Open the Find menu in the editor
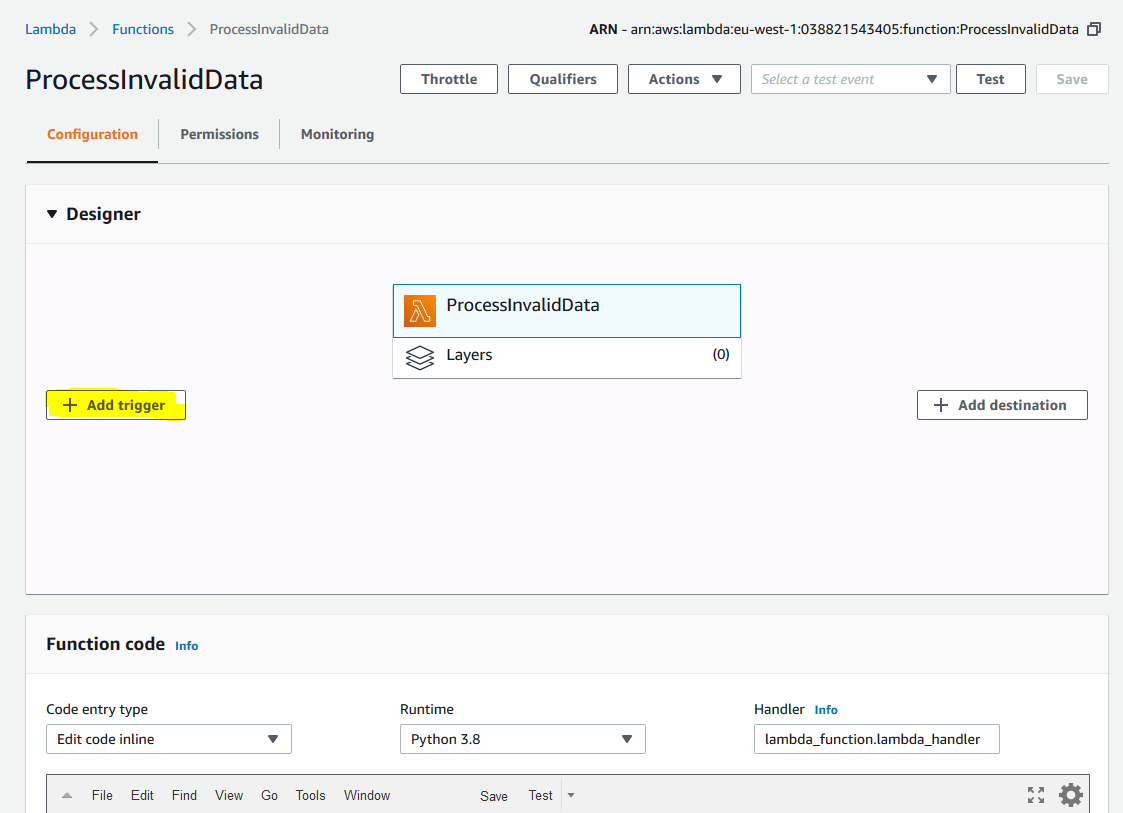 [x=184, y=795]
